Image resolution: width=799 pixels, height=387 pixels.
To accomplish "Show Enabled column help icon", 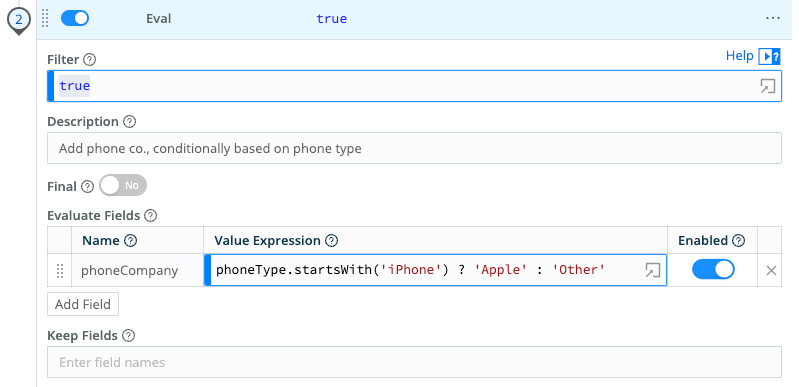I will [x=738, y=241].
